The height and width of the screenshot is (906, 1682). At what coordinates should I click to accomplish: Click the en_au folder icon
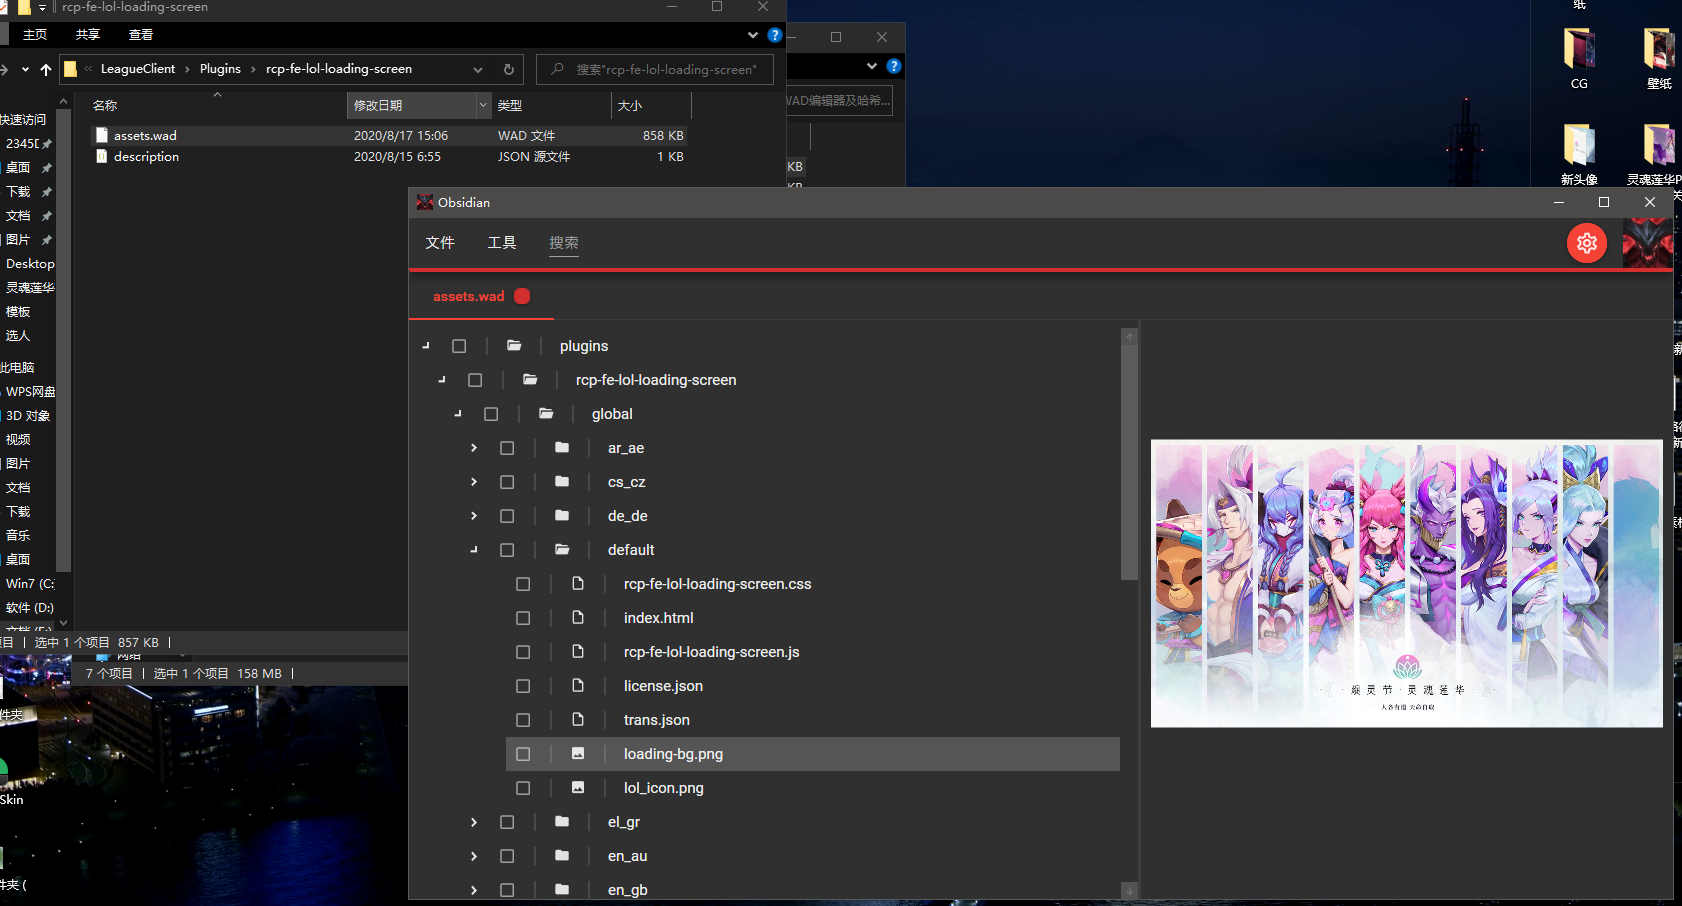562,856
